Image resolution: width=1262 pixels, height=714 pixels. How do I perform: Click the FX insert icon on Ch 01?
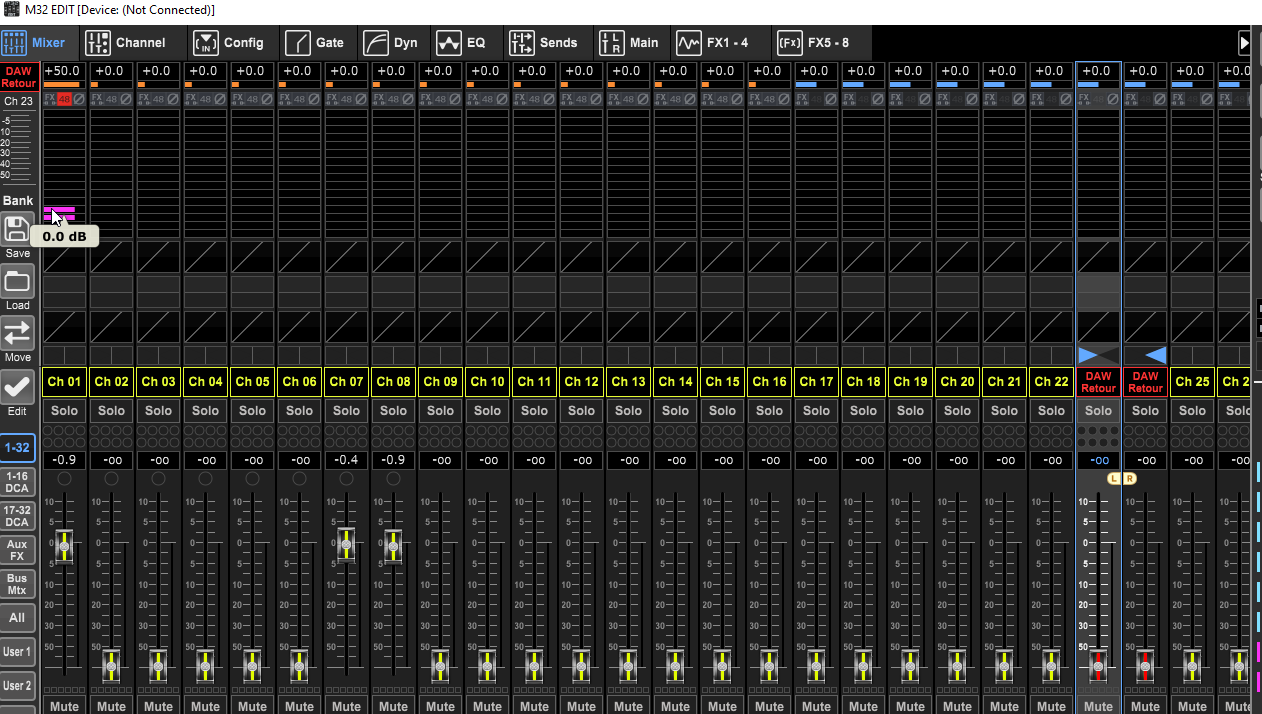point(49,99)
